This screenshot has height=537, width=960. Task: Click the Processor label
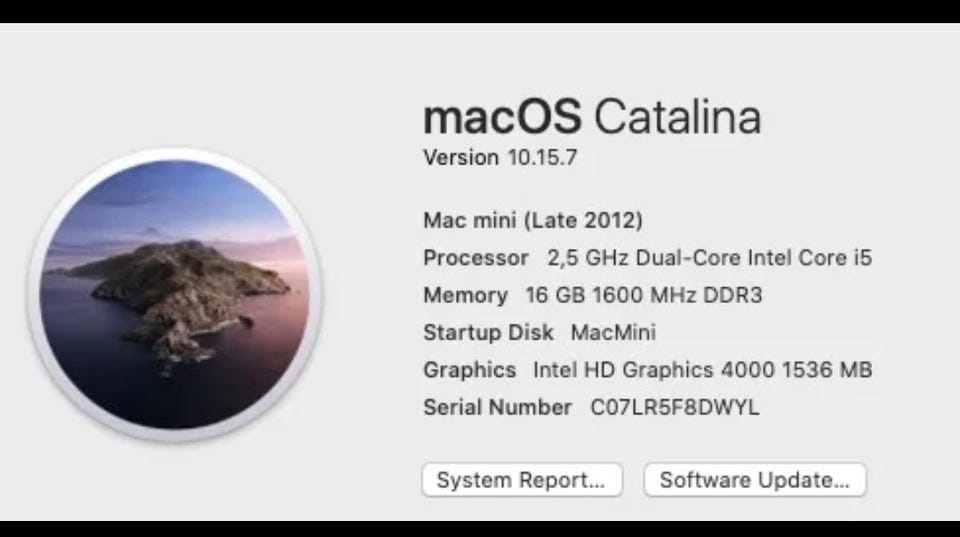pos(475,258)
